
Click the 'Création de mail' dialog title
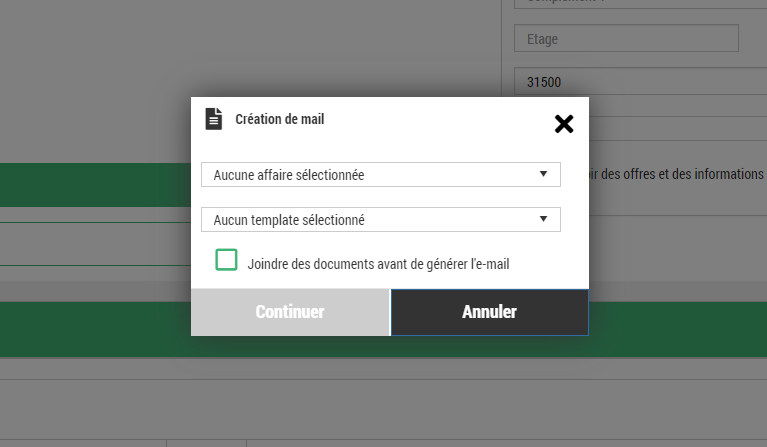(x=279, y=119)
